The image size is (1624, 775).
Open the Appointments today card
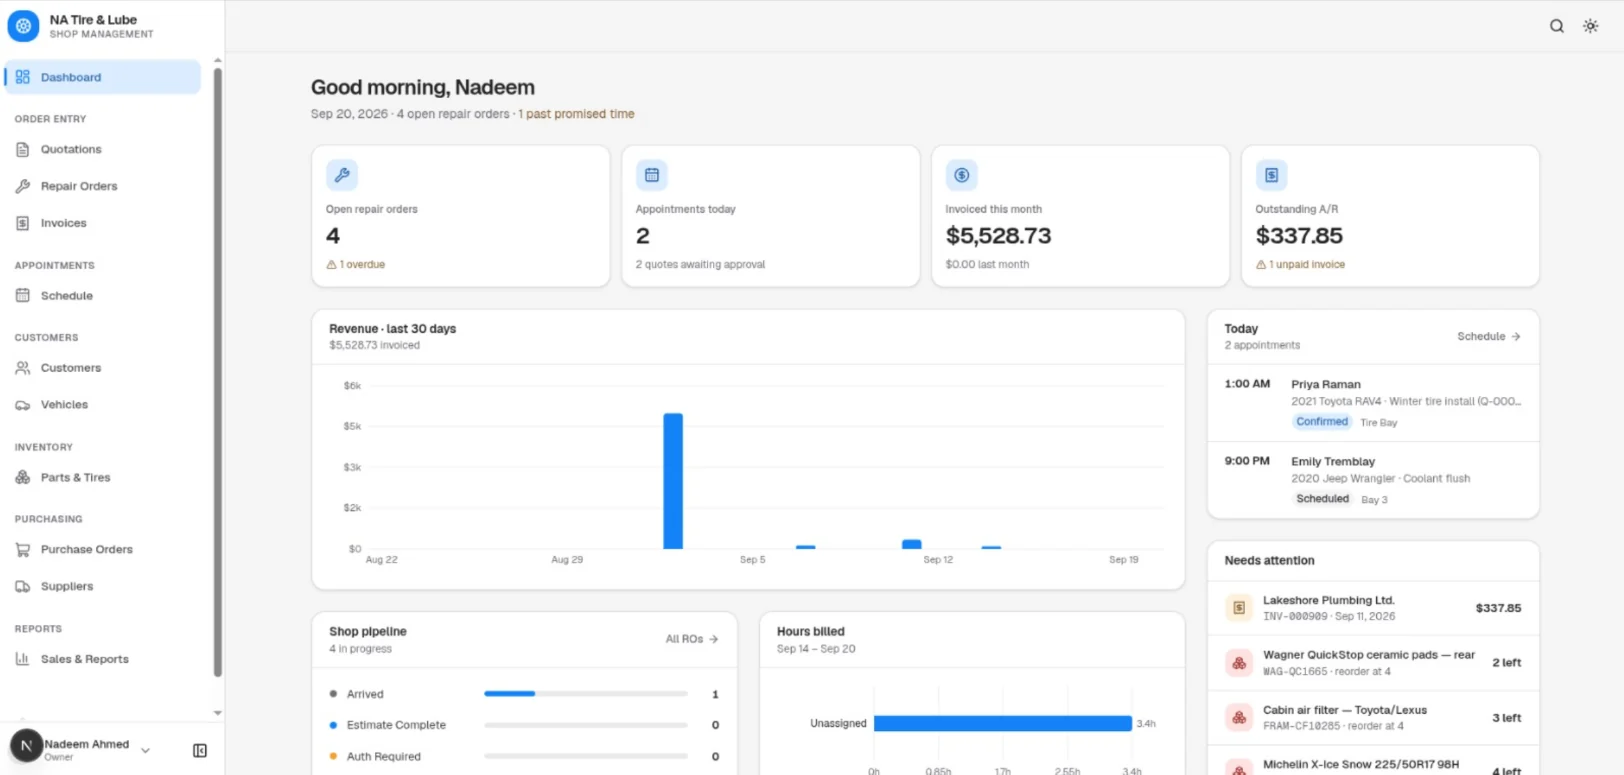[x=771, y=216]
